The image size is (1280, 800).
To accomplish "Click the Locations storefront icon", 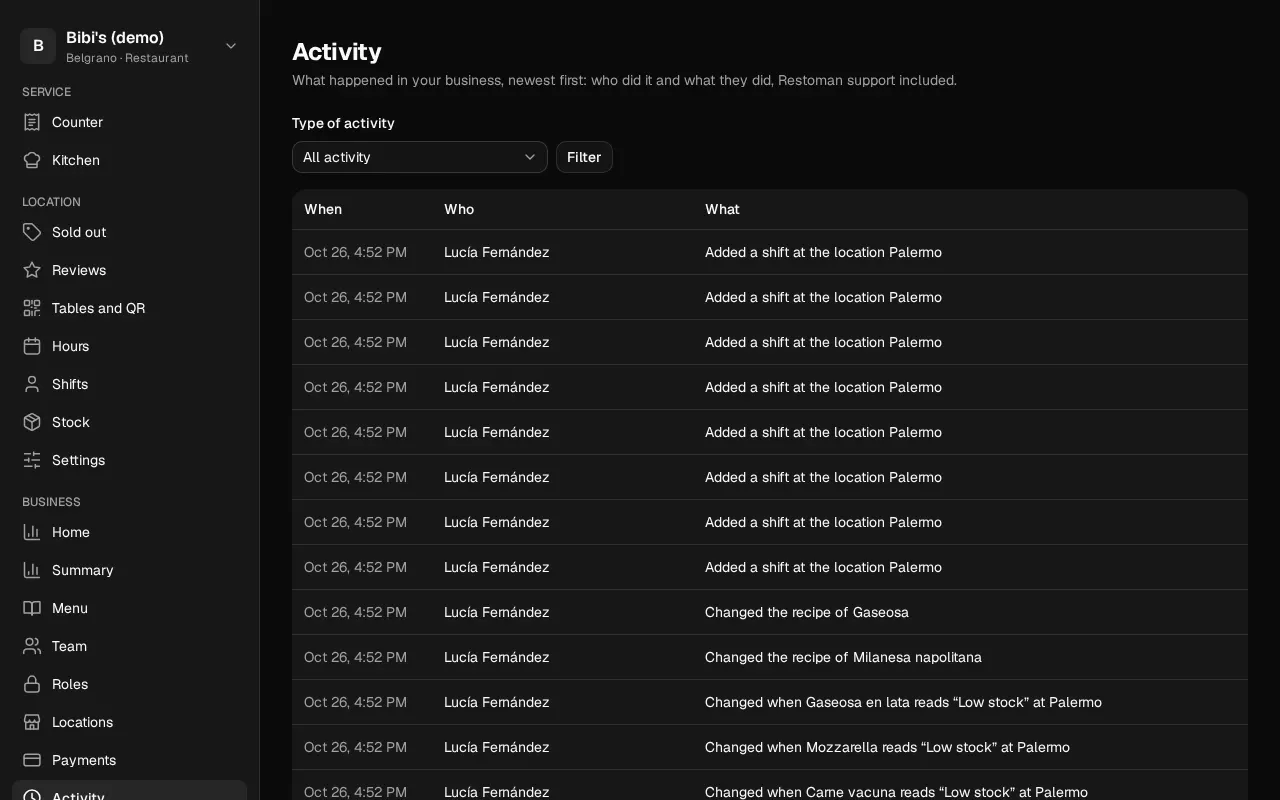I will click(32, 722).
